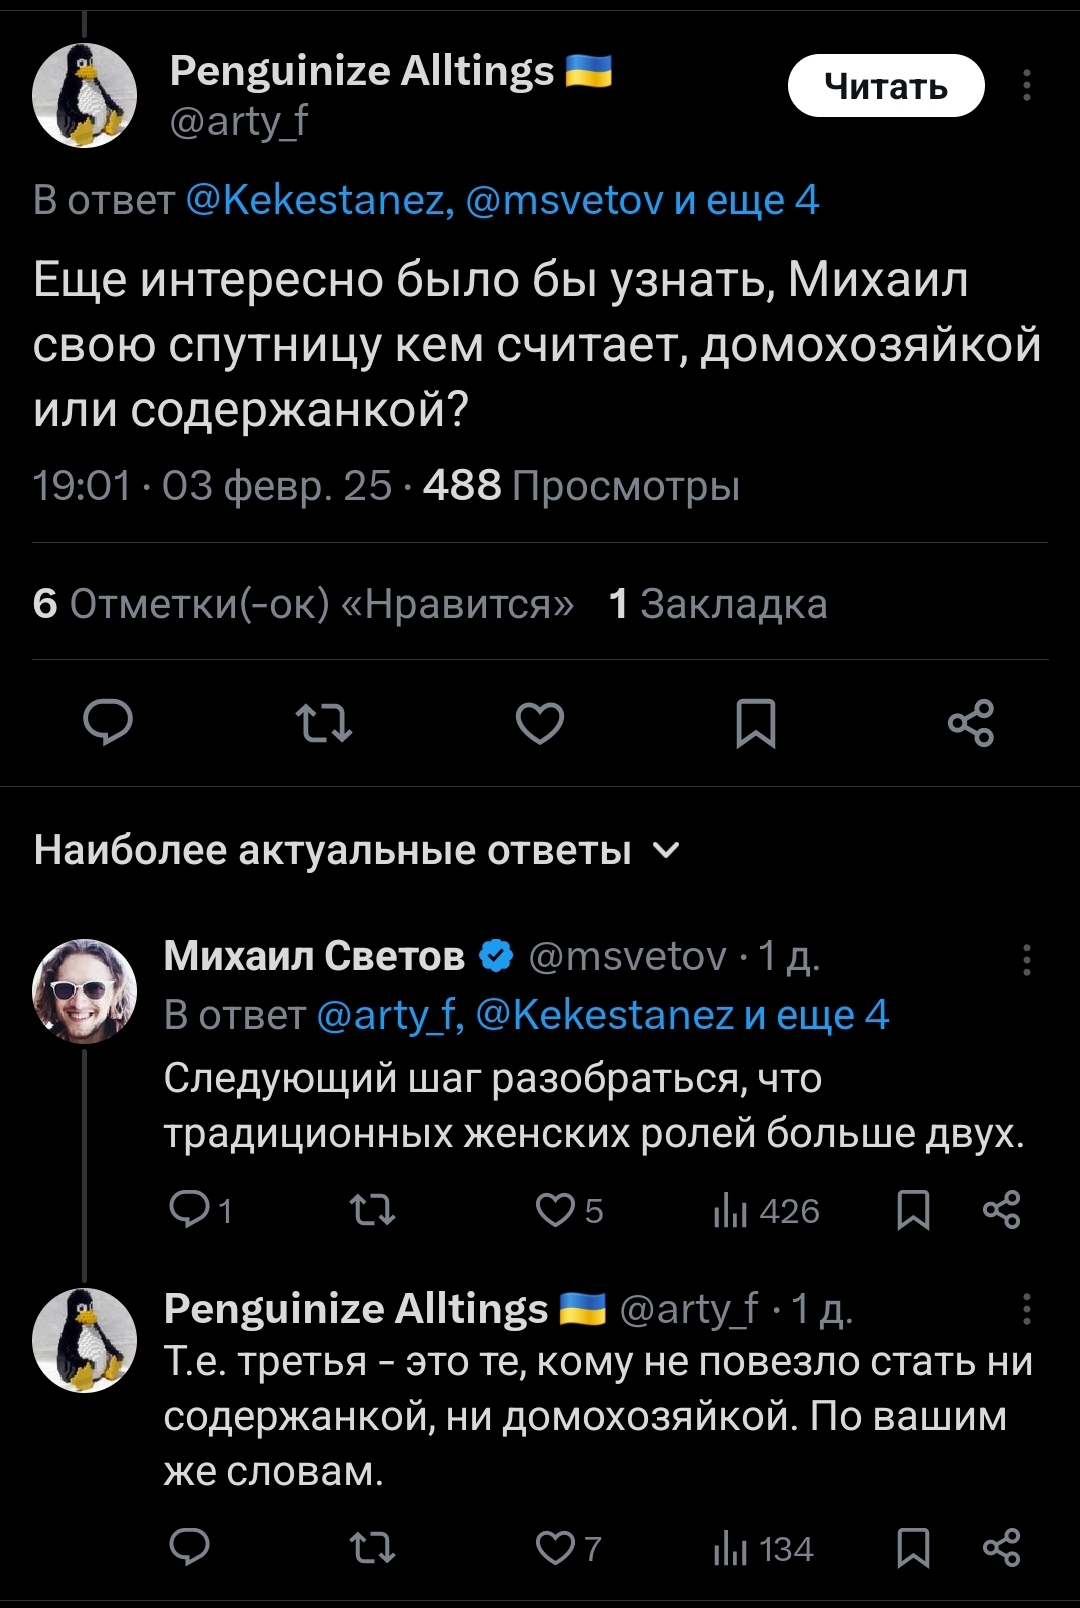Like Михаил Светов's reply with 5 likes
The width and height of the screenshot is (1080, 1608).
coord(568,1210)
